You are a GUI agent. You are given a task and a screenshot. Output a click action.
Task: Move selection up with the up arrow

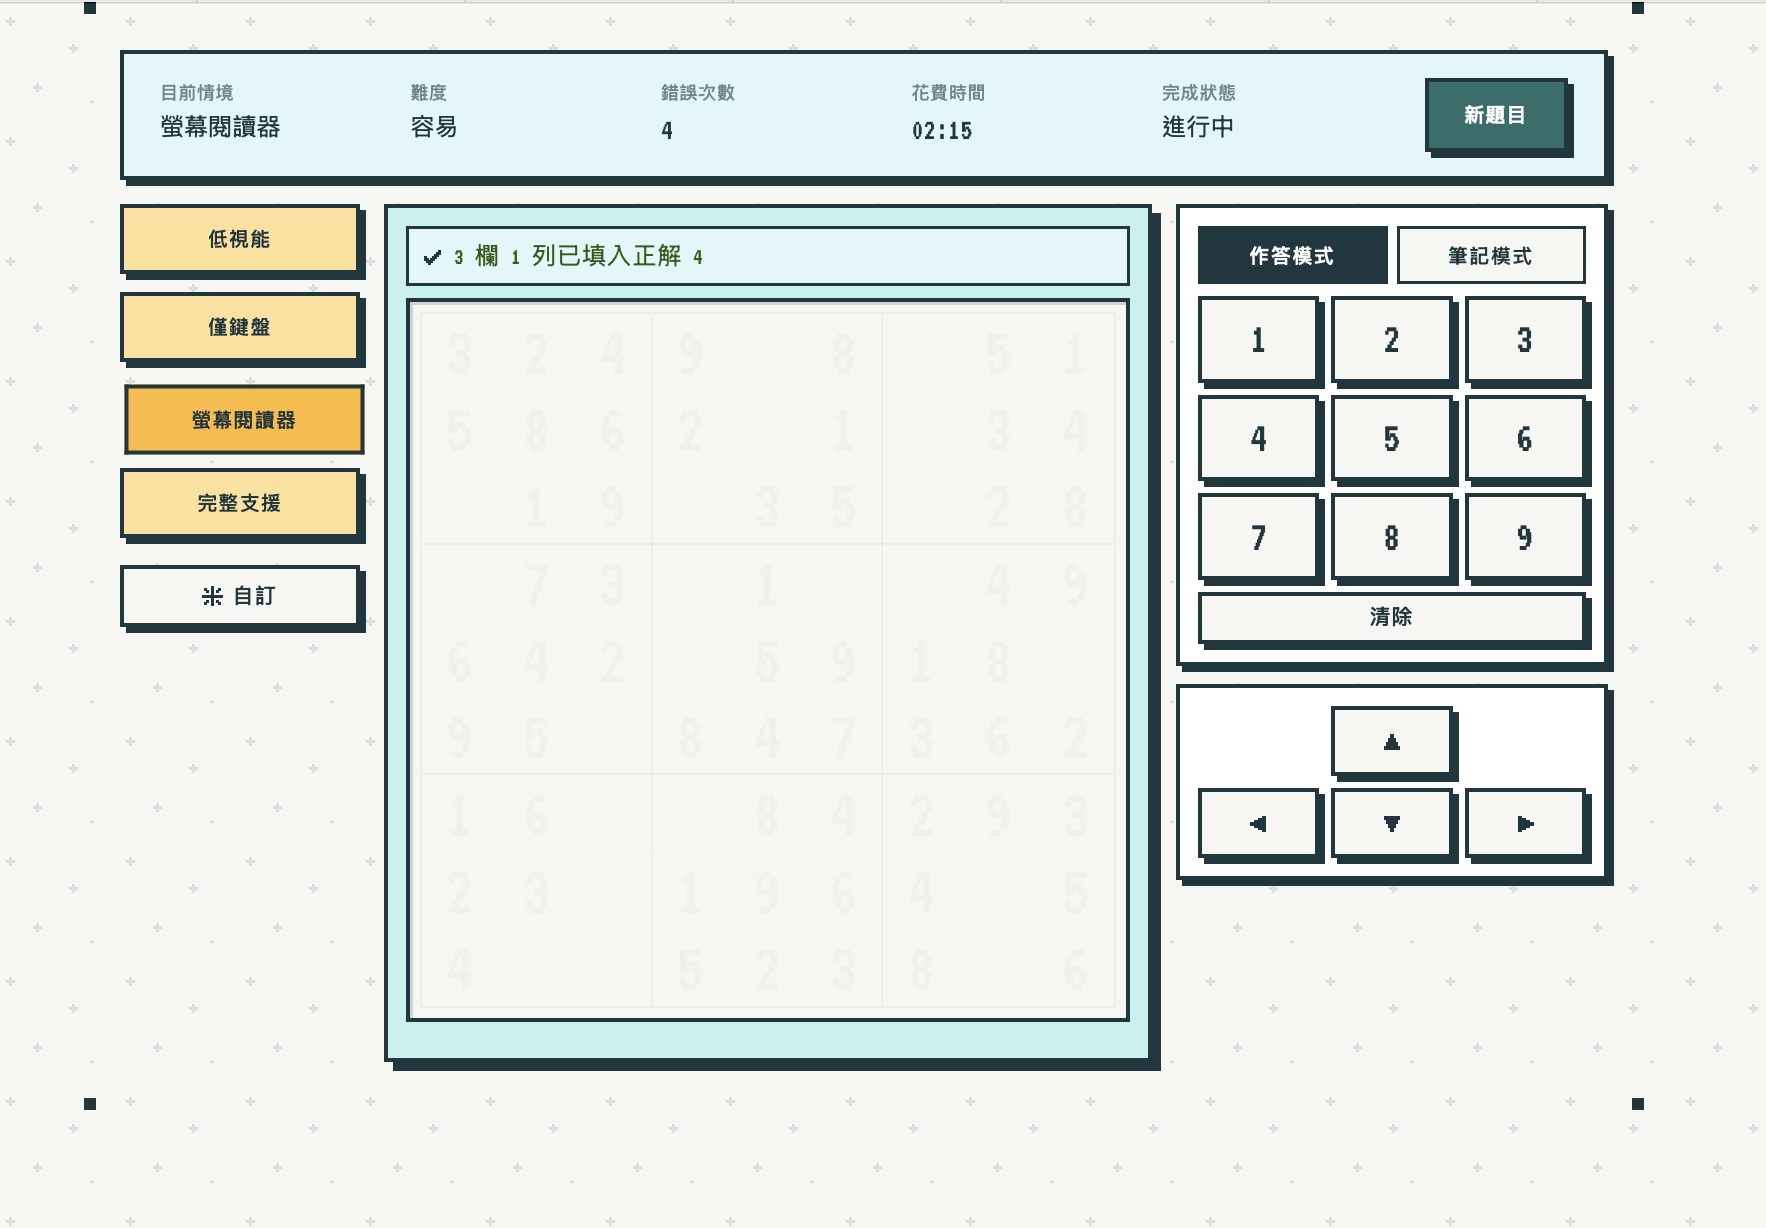coord(1391,741)
